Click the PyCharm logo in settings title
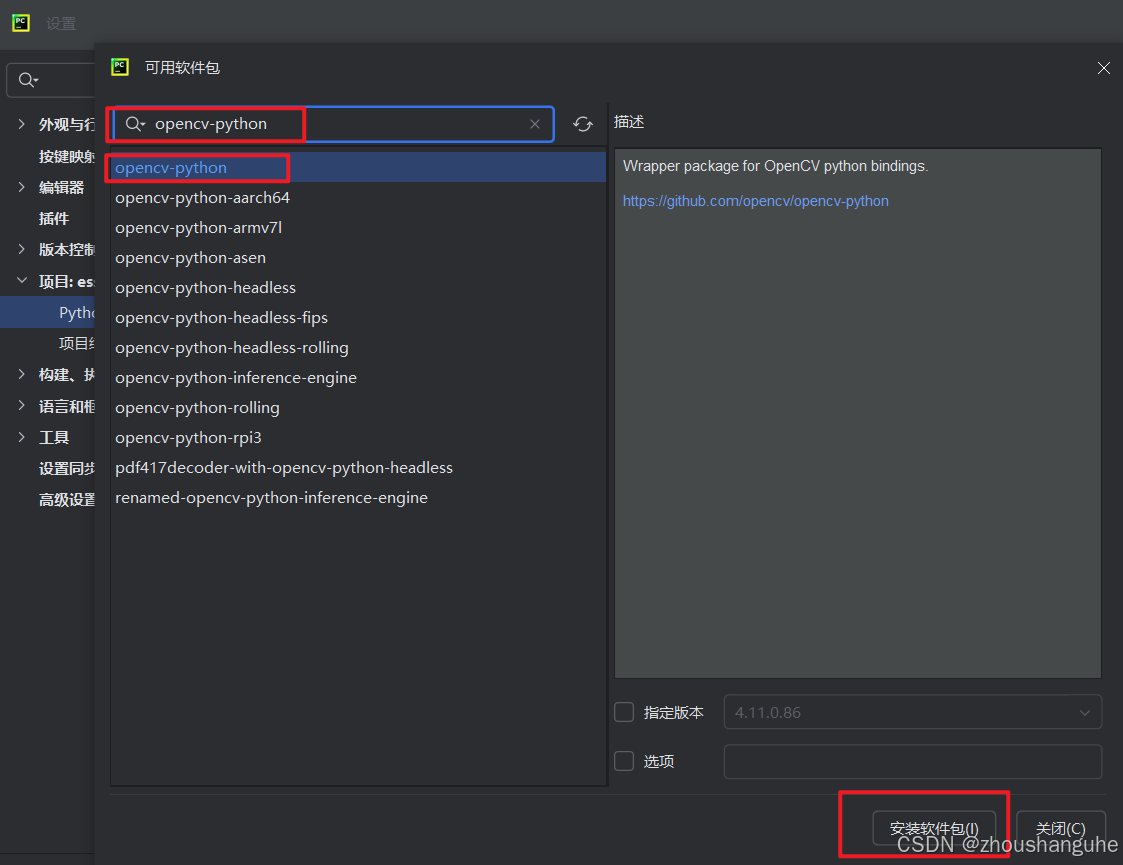Screen dimensions: 1123x865 21,23
